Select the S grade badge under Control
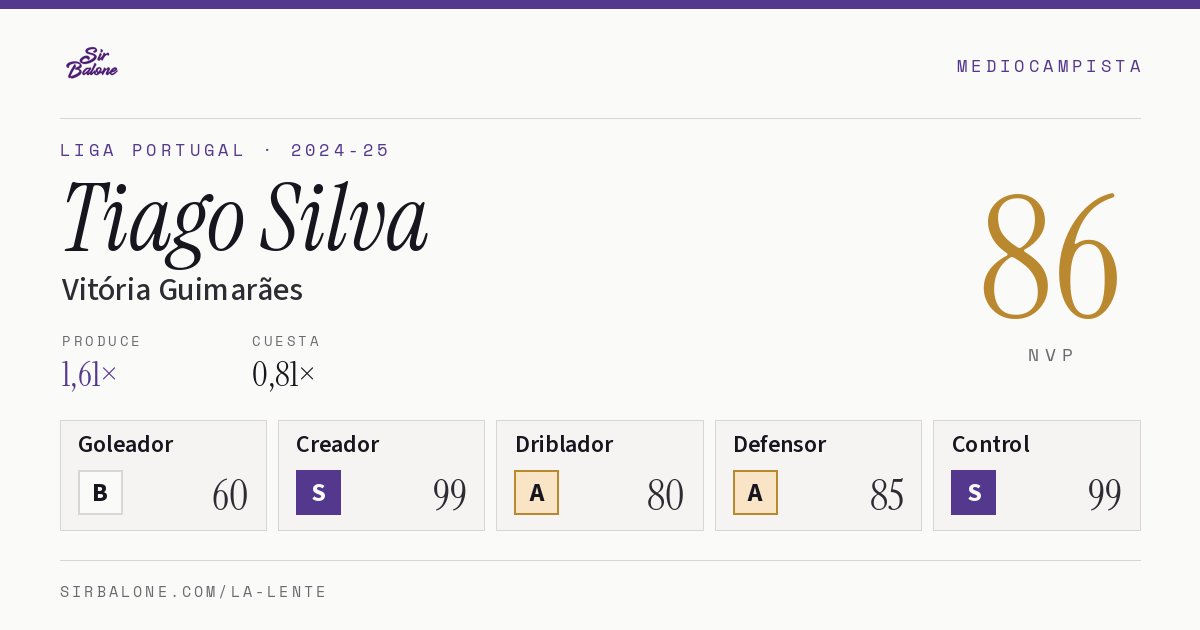Image resolution: width=1200 pixels, height=630 pixels. click(973, 493)
